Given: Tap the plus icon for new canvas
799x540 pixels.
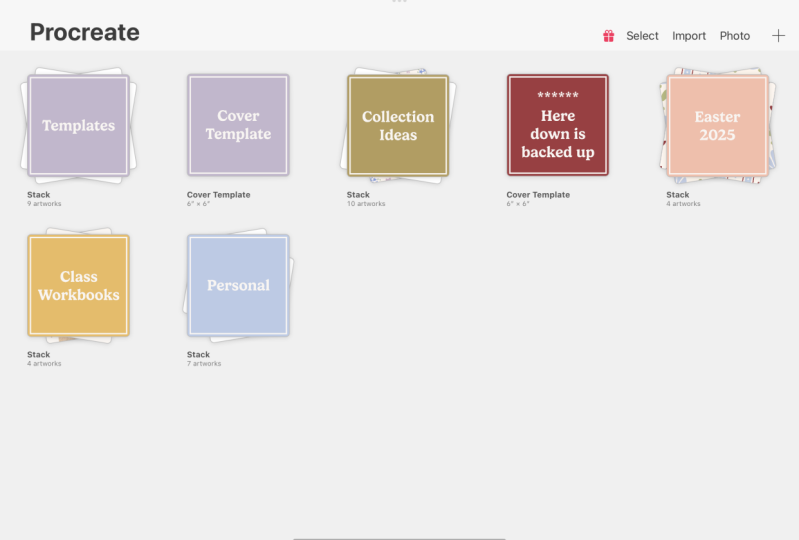Looking at the screenshot, I should 778,36.
